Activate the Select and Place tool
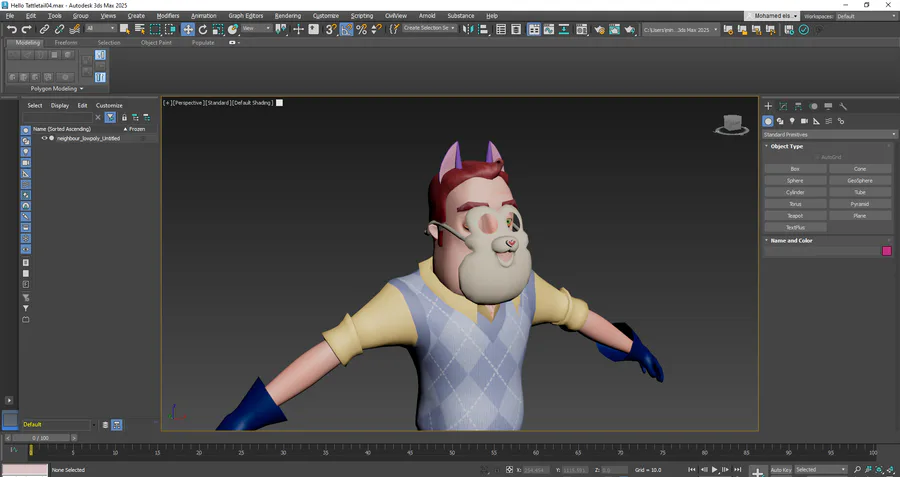900x477 pixels. 232,29
